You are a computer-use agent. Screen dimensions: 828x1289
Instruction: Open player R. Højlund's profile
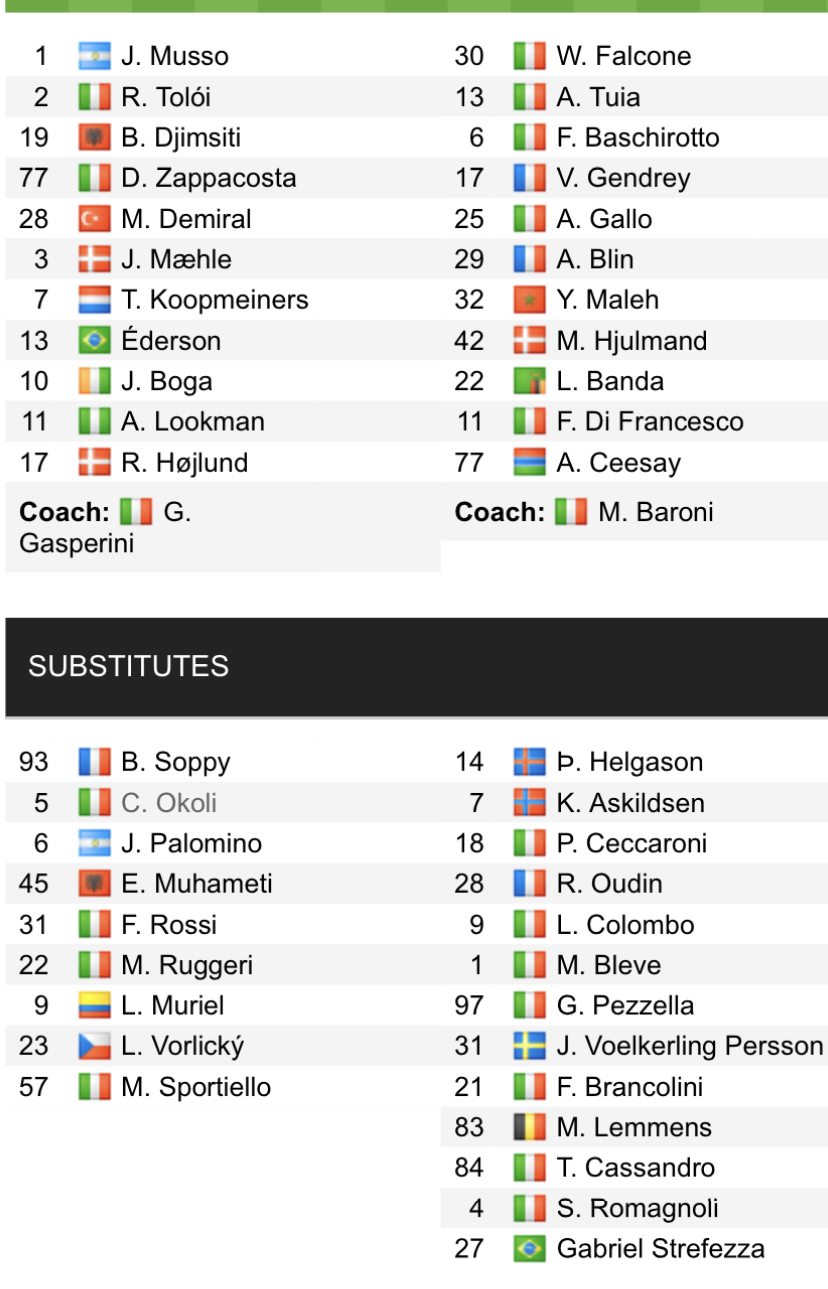(x=184, y=463)
